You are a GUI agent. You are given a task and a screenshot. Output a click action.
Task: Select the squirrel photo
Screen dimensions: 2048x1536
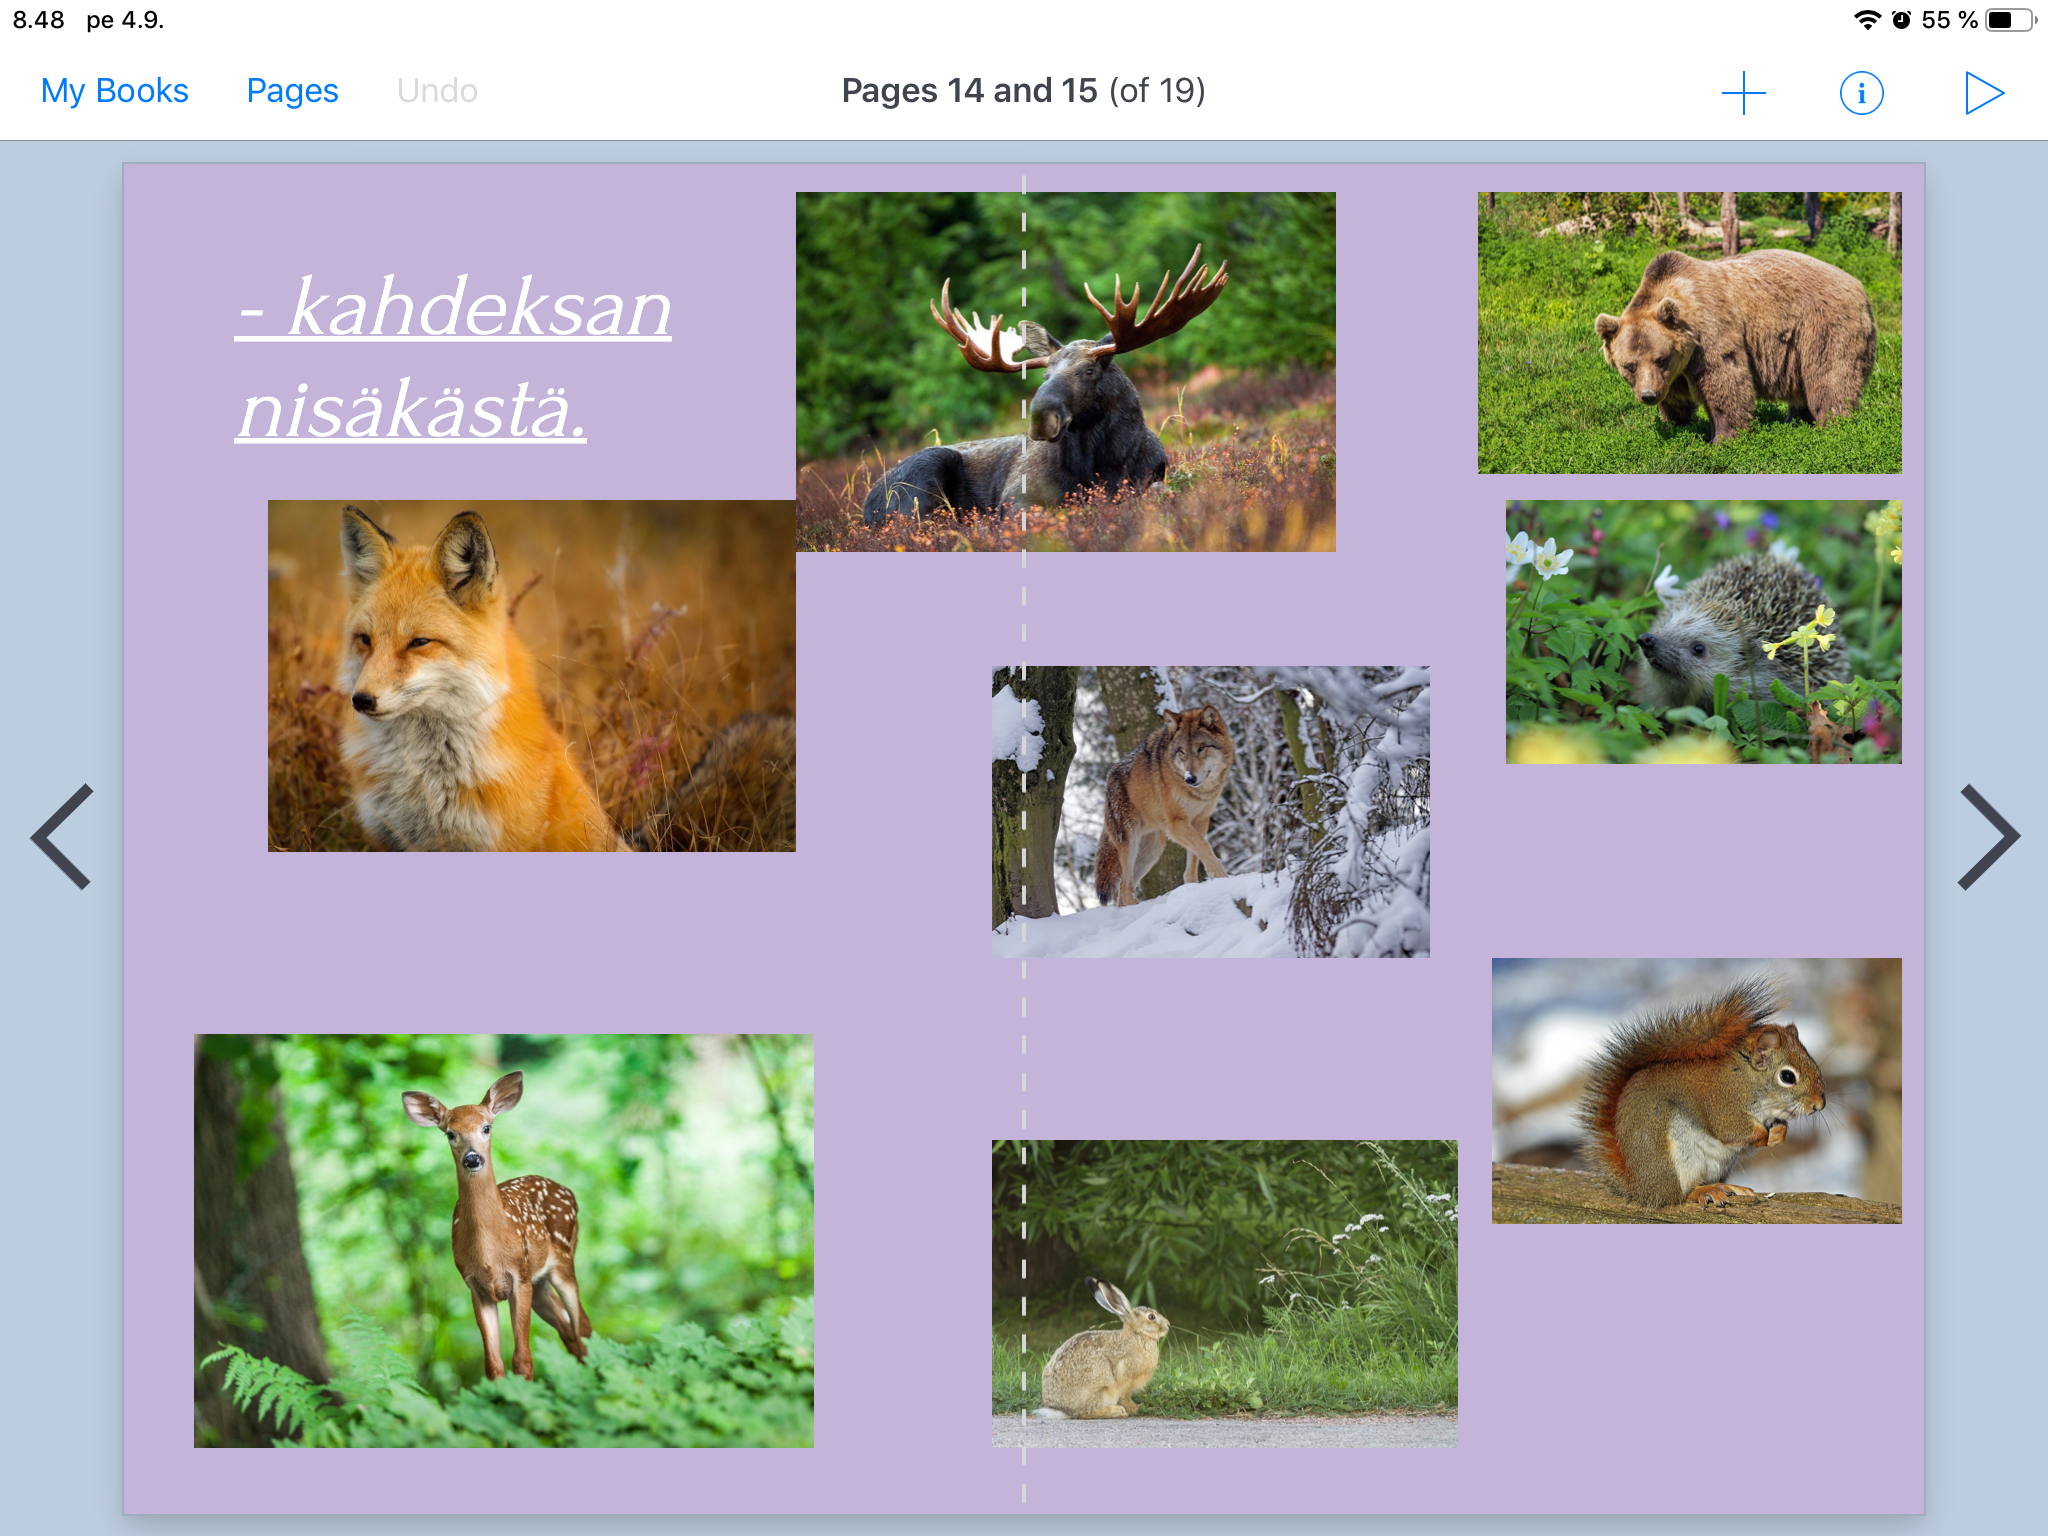1696,1090
